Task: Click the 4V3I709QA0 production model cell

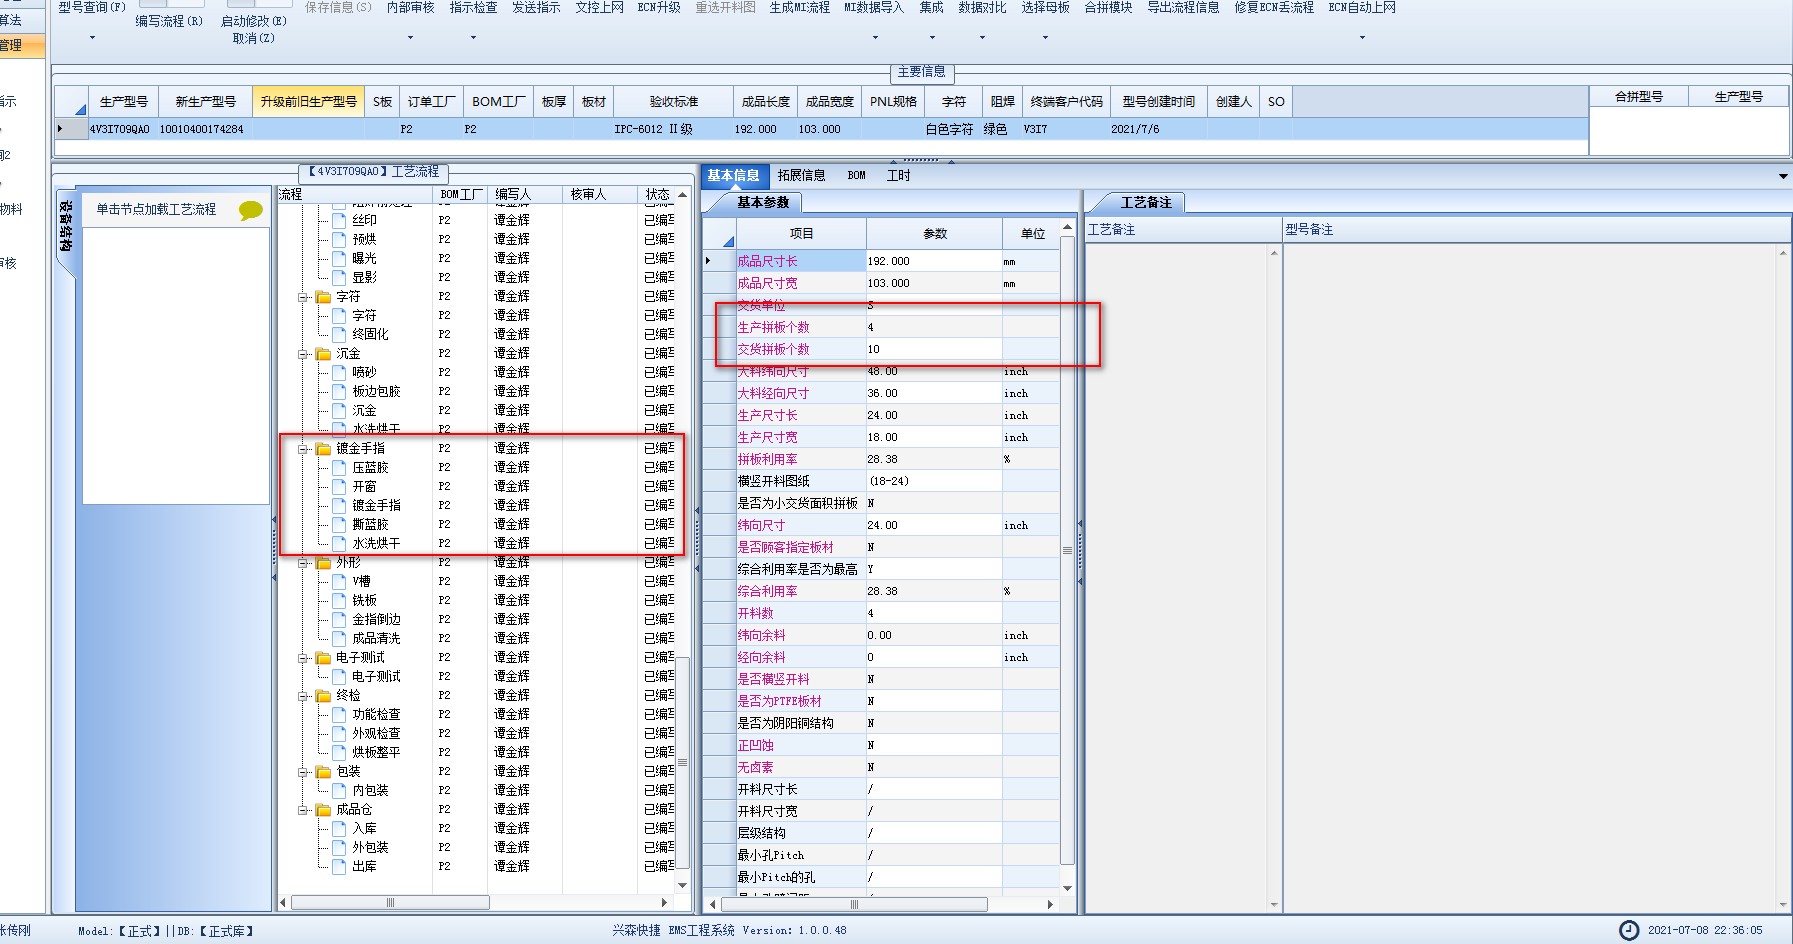Action: coord(119,129)
